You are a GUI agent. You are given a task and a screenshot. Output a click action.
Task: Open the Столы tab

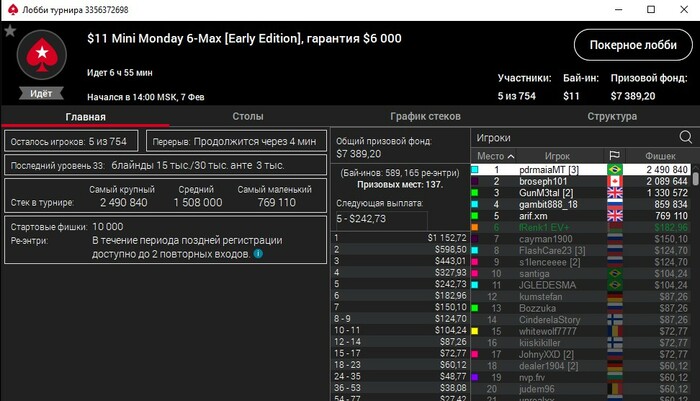pos(248,116)
